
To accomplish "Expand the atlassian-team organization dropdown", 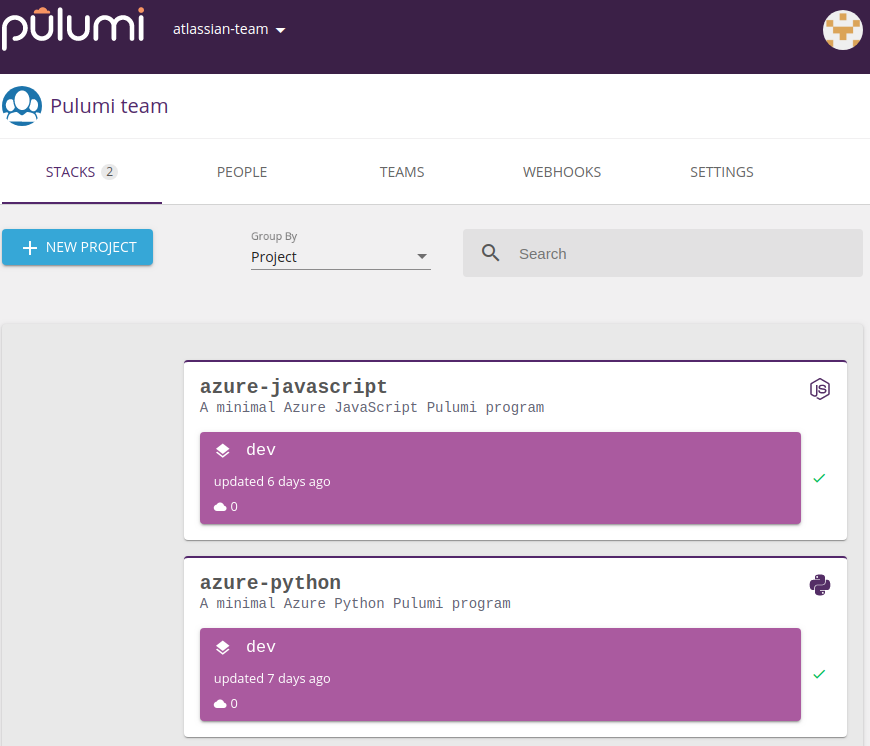I will (230, 29).
